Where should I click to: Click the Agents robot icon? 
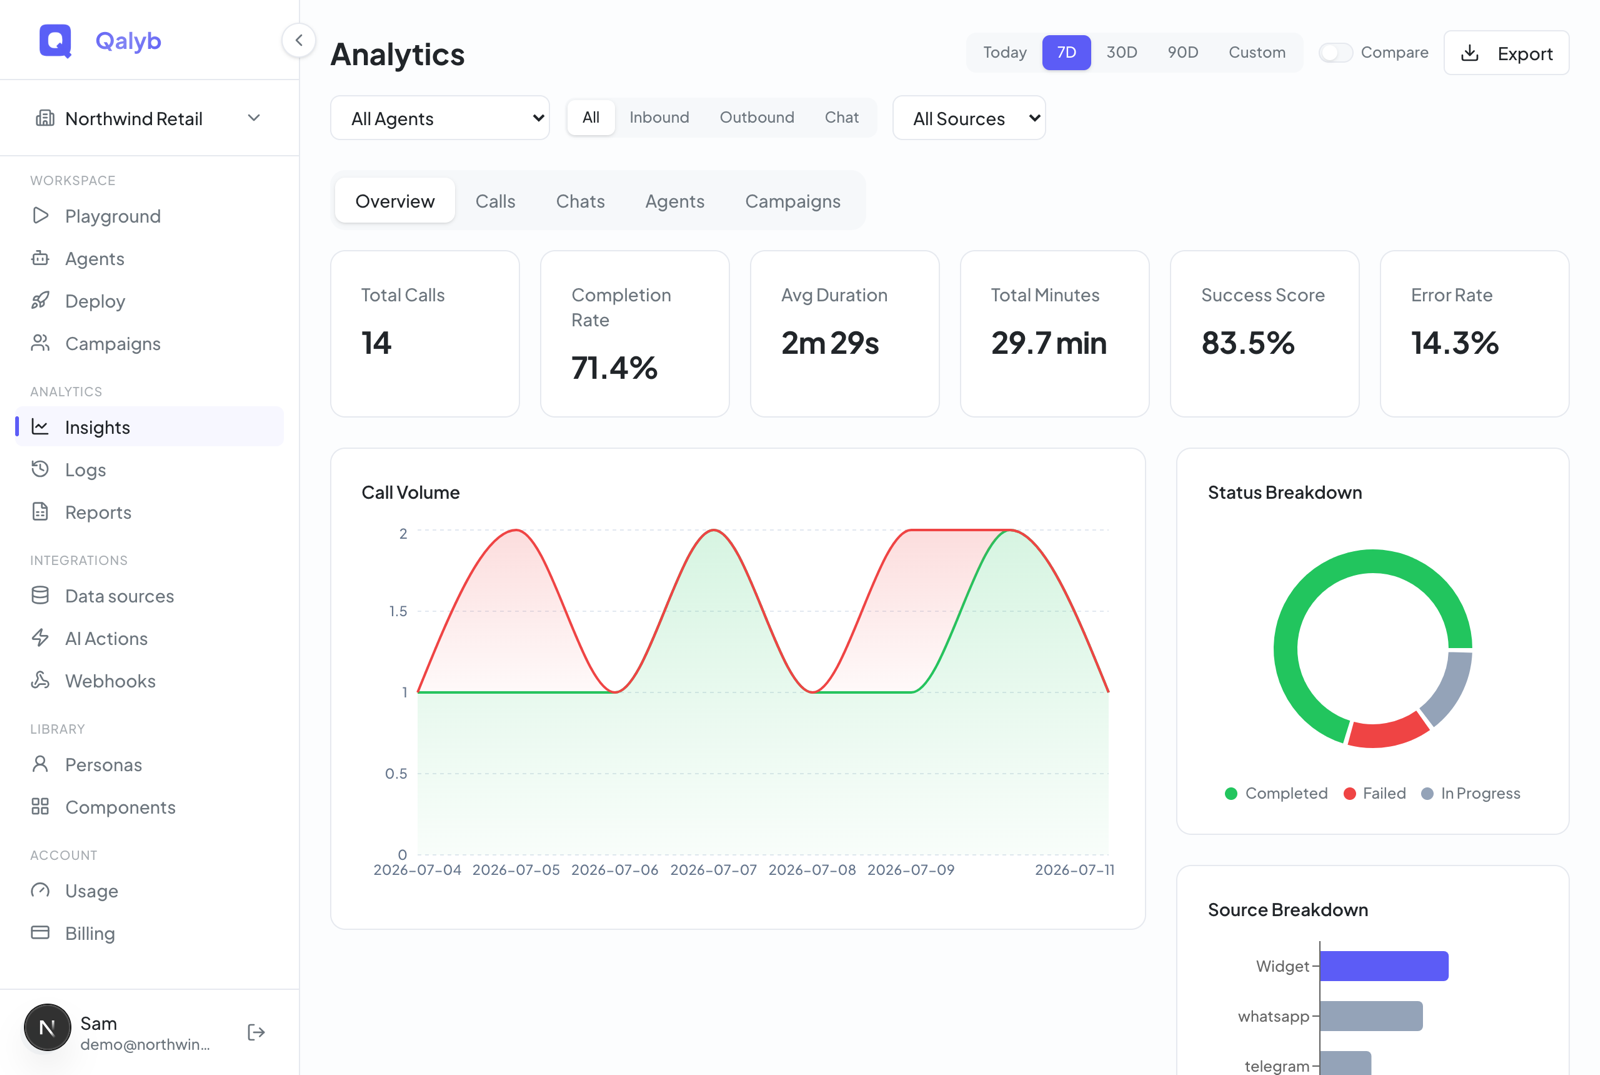(40, 258)
